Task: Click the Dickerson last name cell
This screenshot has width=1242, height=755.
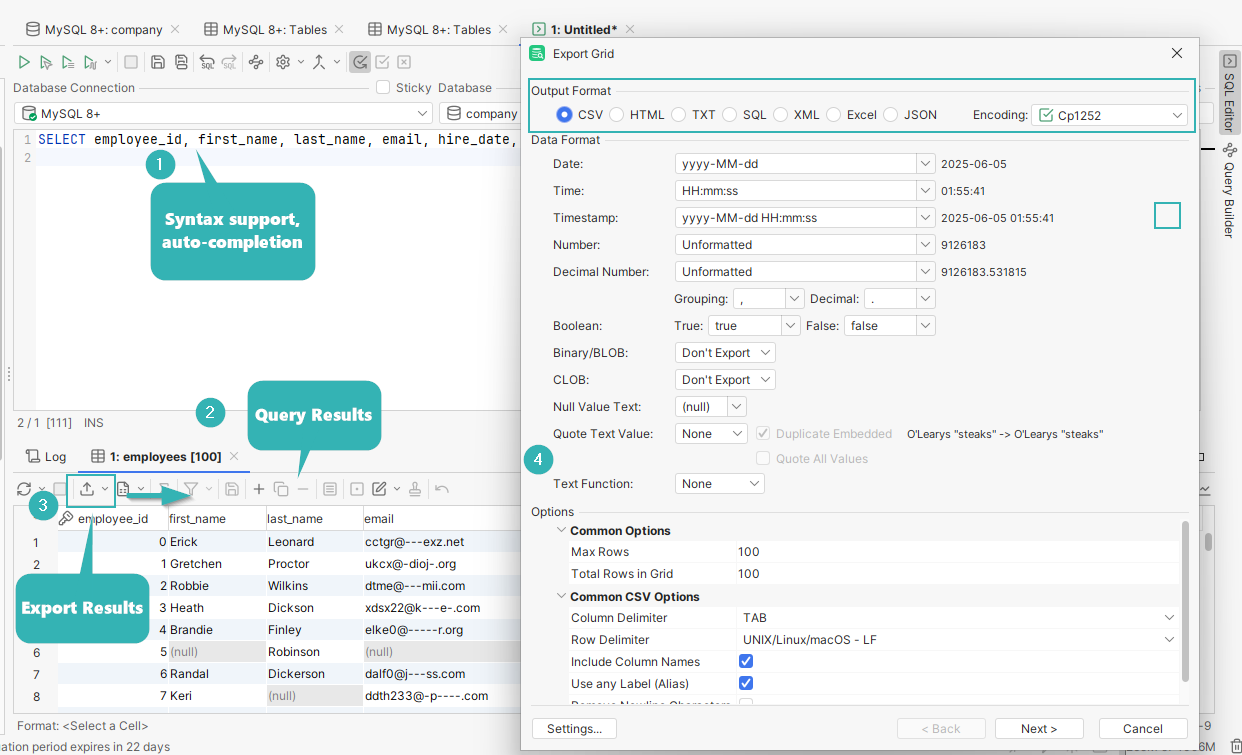Action: tap(314, 674)
